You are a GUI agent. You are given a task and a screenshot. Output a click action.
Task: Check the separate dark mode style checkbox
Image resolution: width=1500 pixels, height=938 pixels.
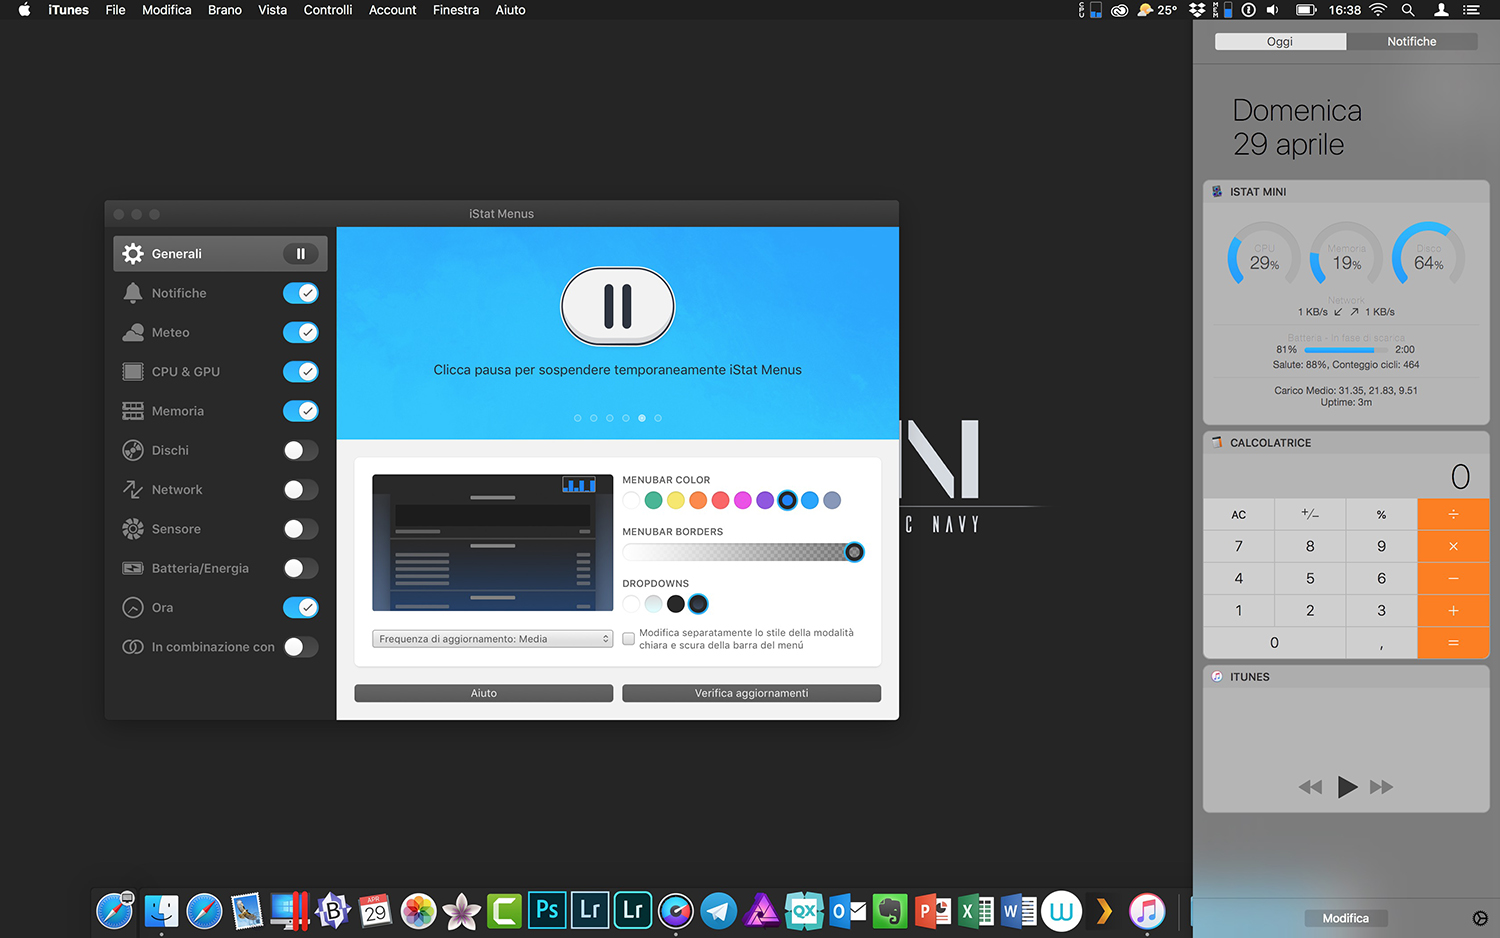click(629, 639)
